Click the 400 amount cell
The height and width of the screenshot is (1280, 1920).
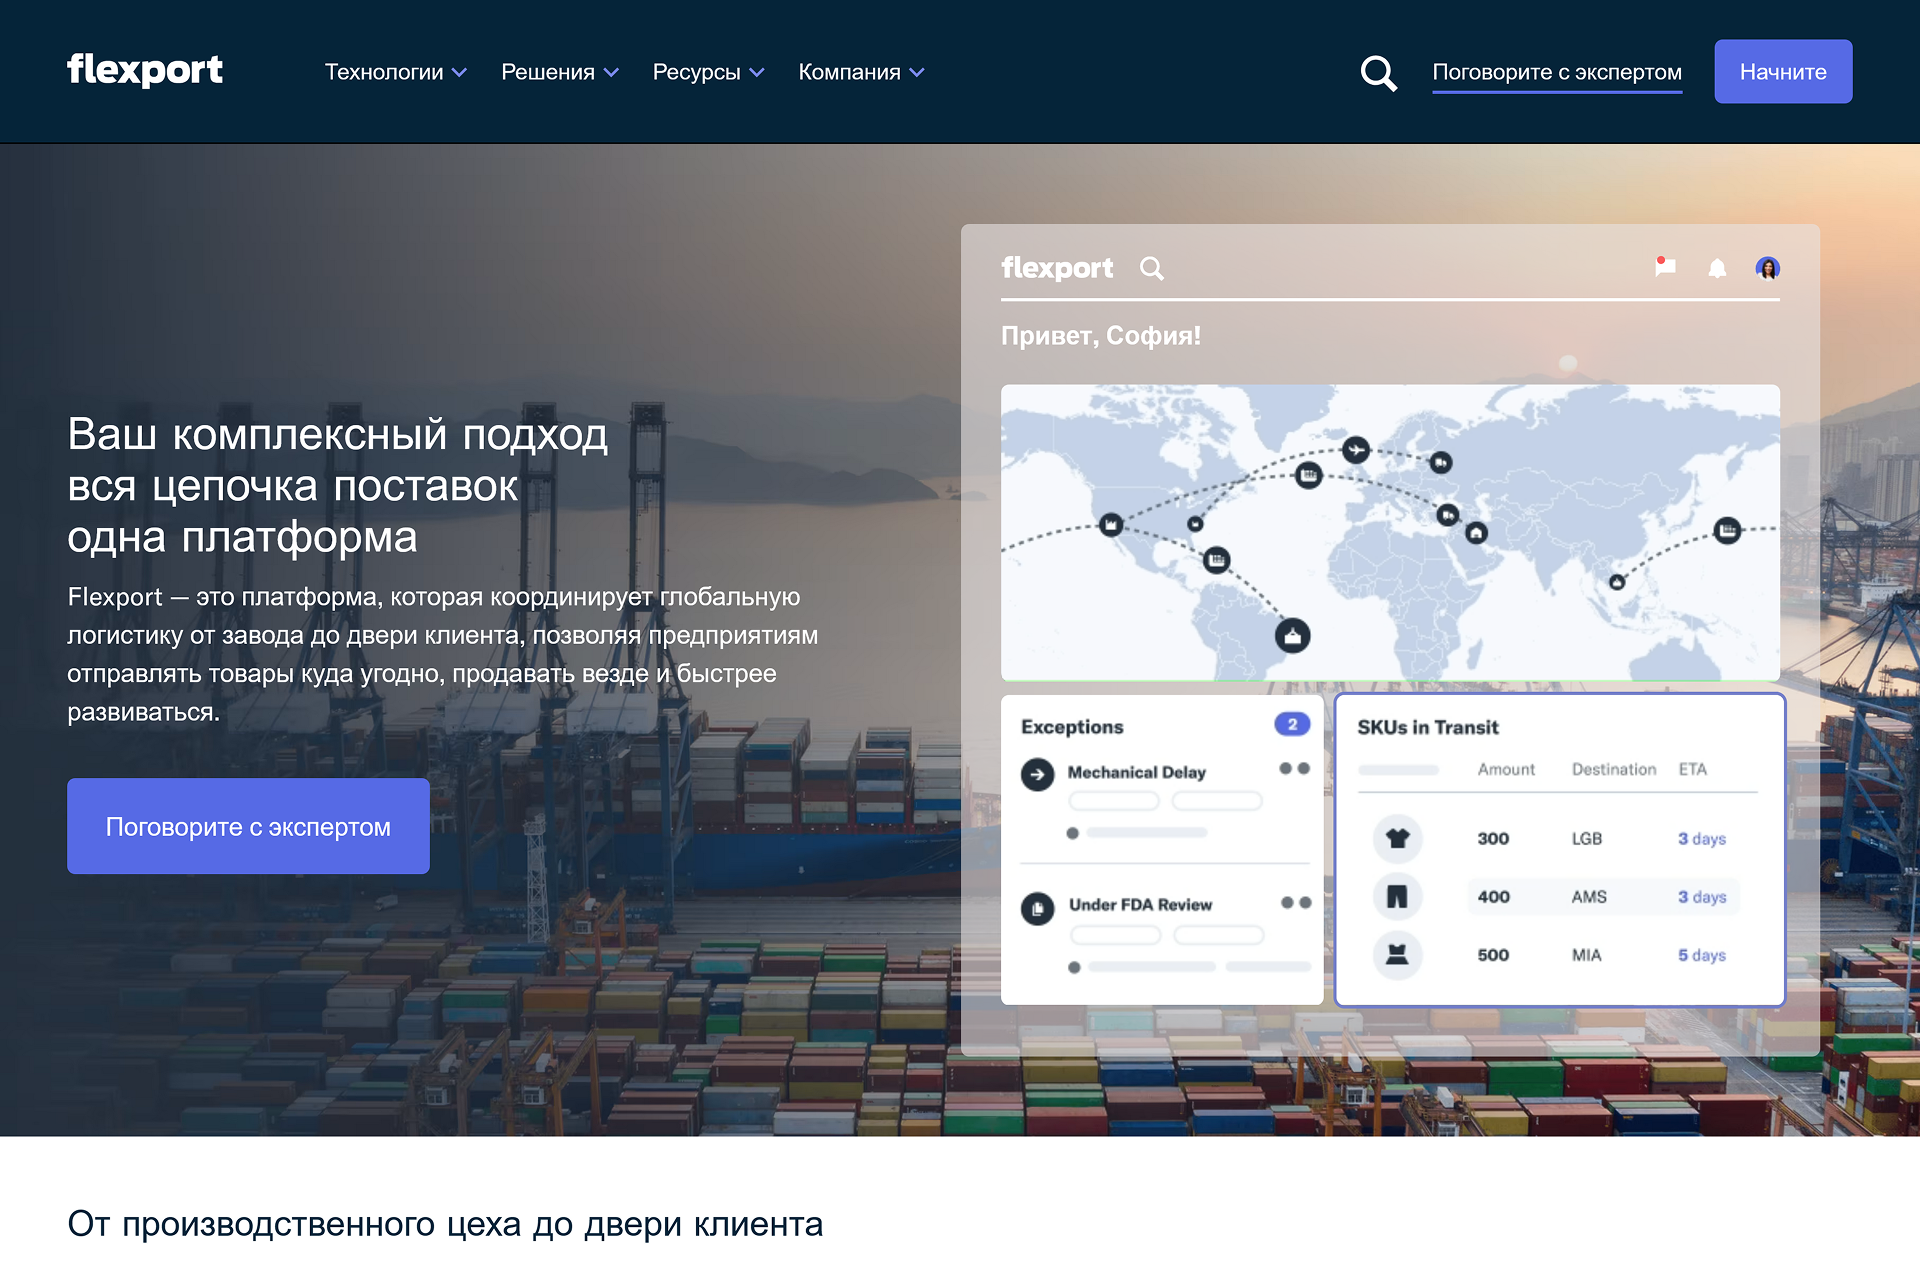(x=1494, y=896)
